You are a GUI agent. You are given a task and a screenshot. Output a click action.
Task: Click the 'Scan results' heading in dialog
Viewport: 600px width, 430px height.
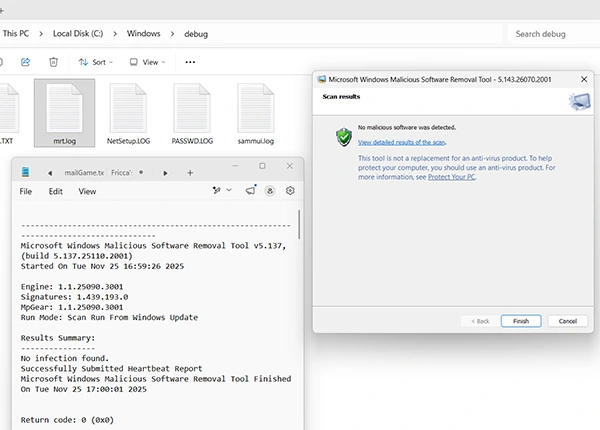[x=341, y=96]
